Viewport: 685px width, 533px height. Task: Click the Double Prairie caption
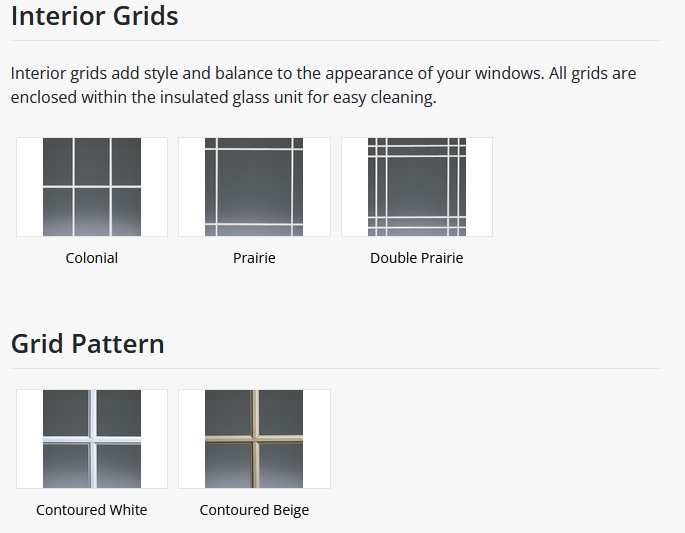click(417, 258)
